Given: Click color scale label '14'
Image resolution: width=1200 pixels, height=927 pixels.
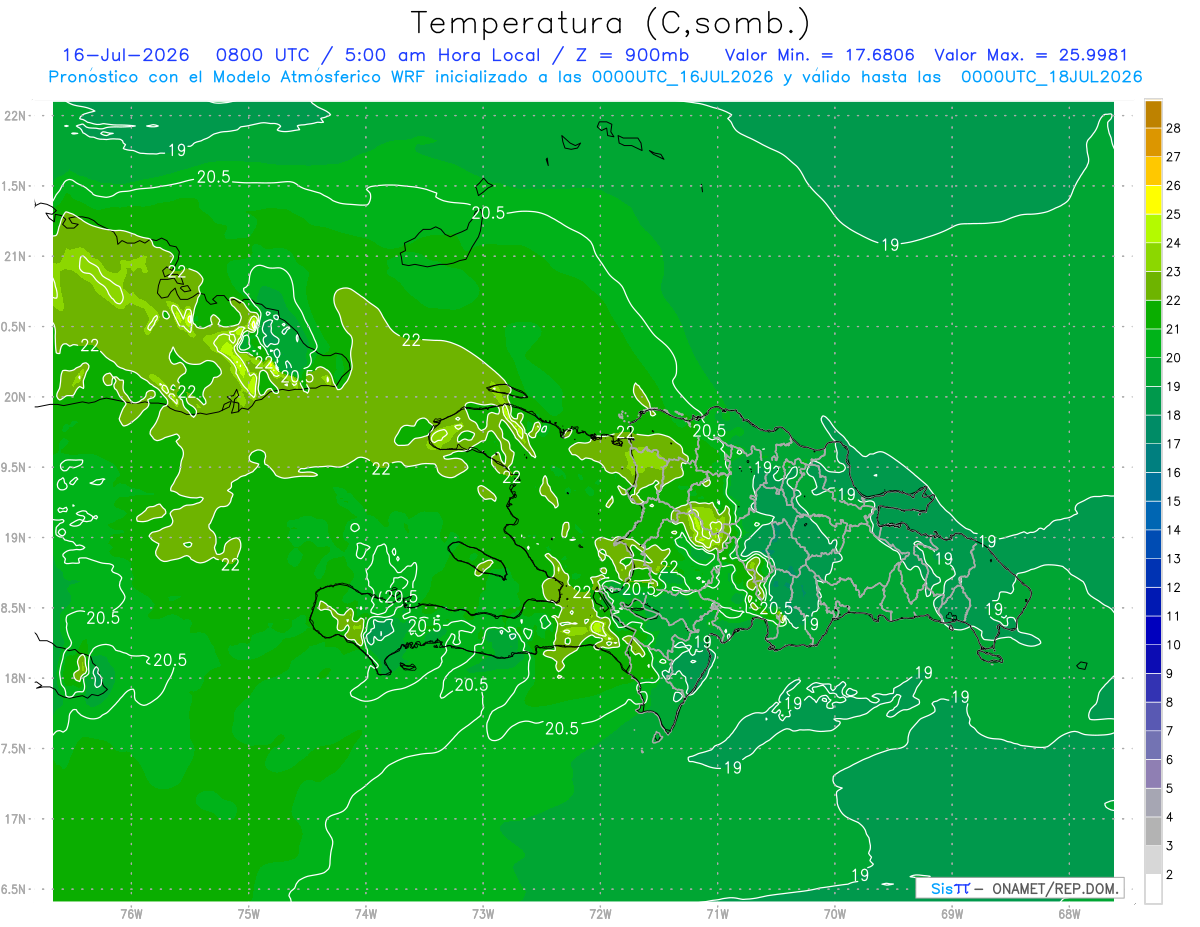Looking at the screenshot, I should [1173, 530].
